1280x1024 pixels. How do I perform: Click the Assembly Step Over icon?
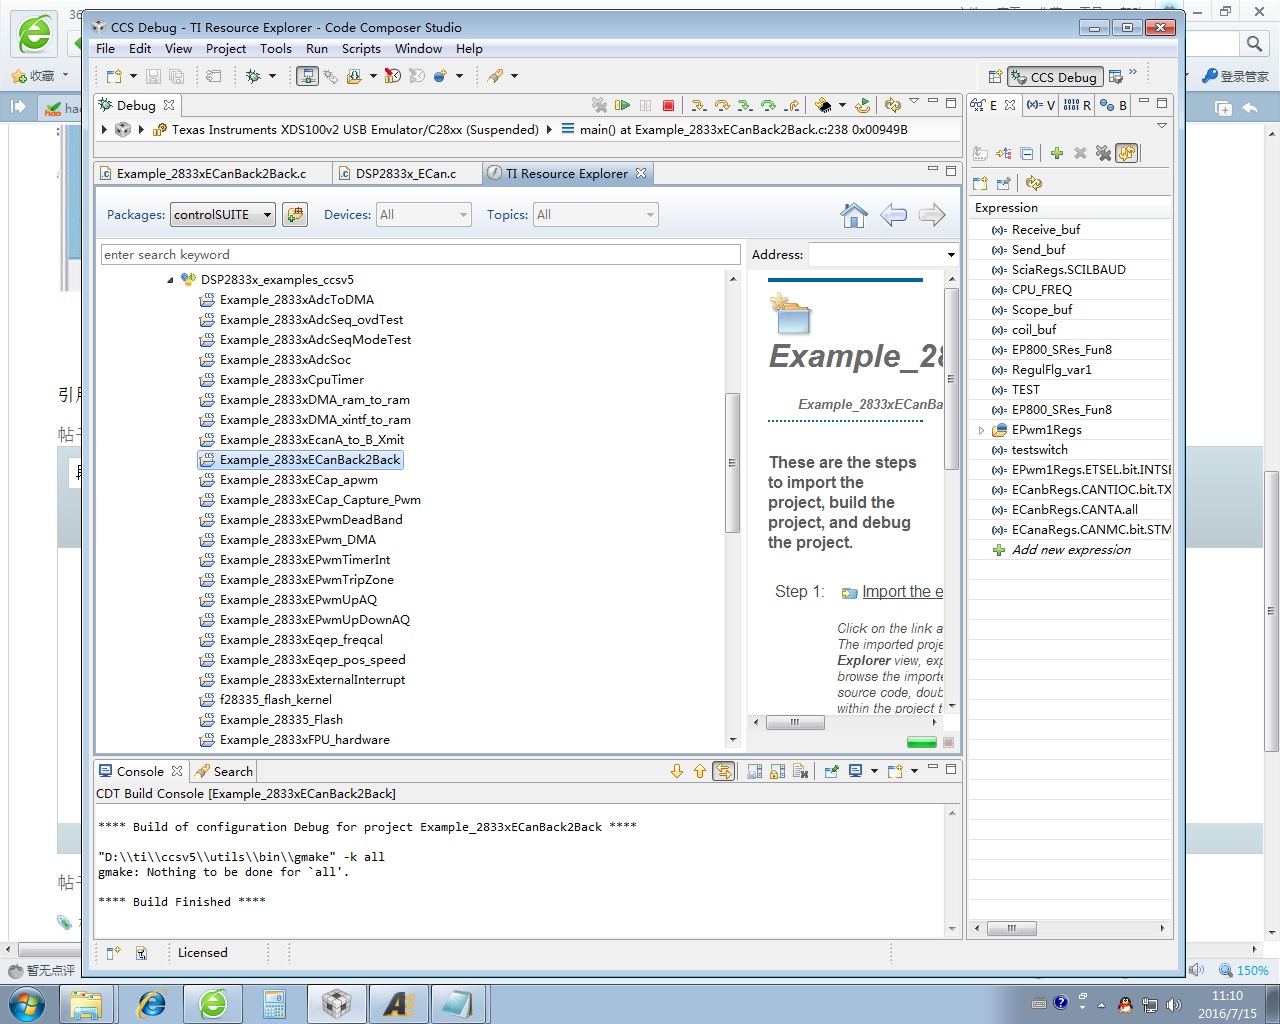pyautogui.click(x=768, y=105)
